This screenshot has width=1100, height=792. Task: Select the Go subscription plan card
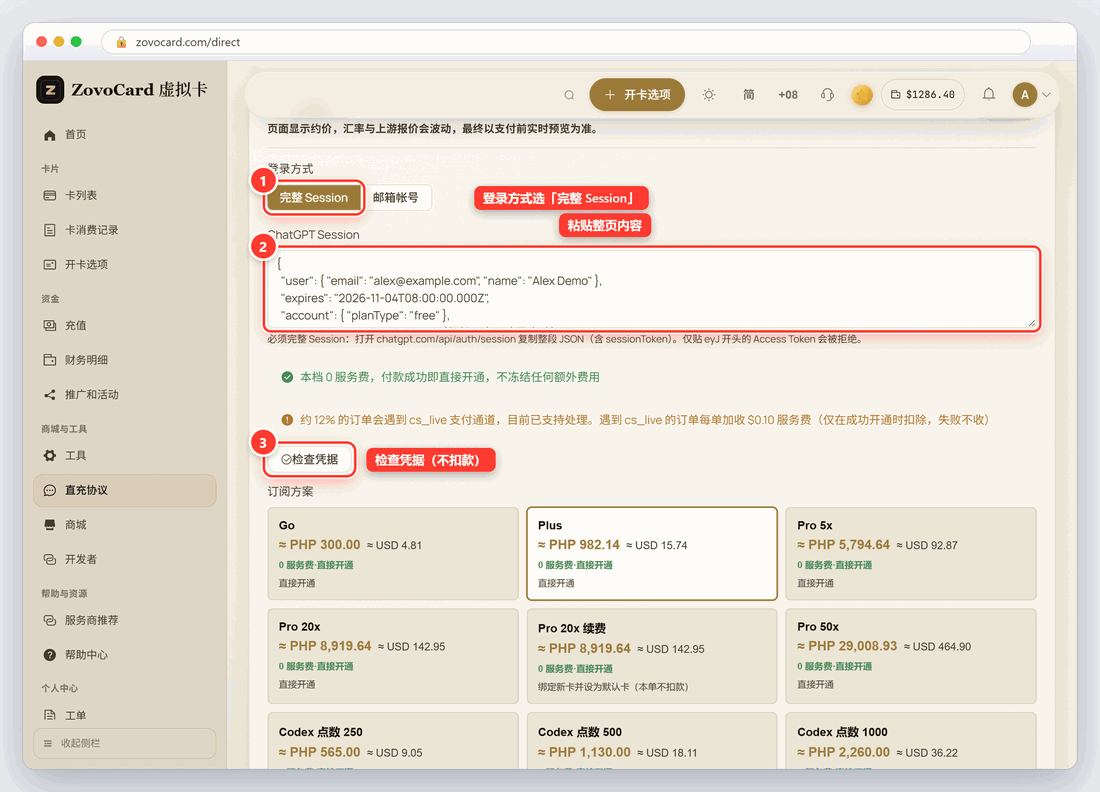[x=393, y=553]
